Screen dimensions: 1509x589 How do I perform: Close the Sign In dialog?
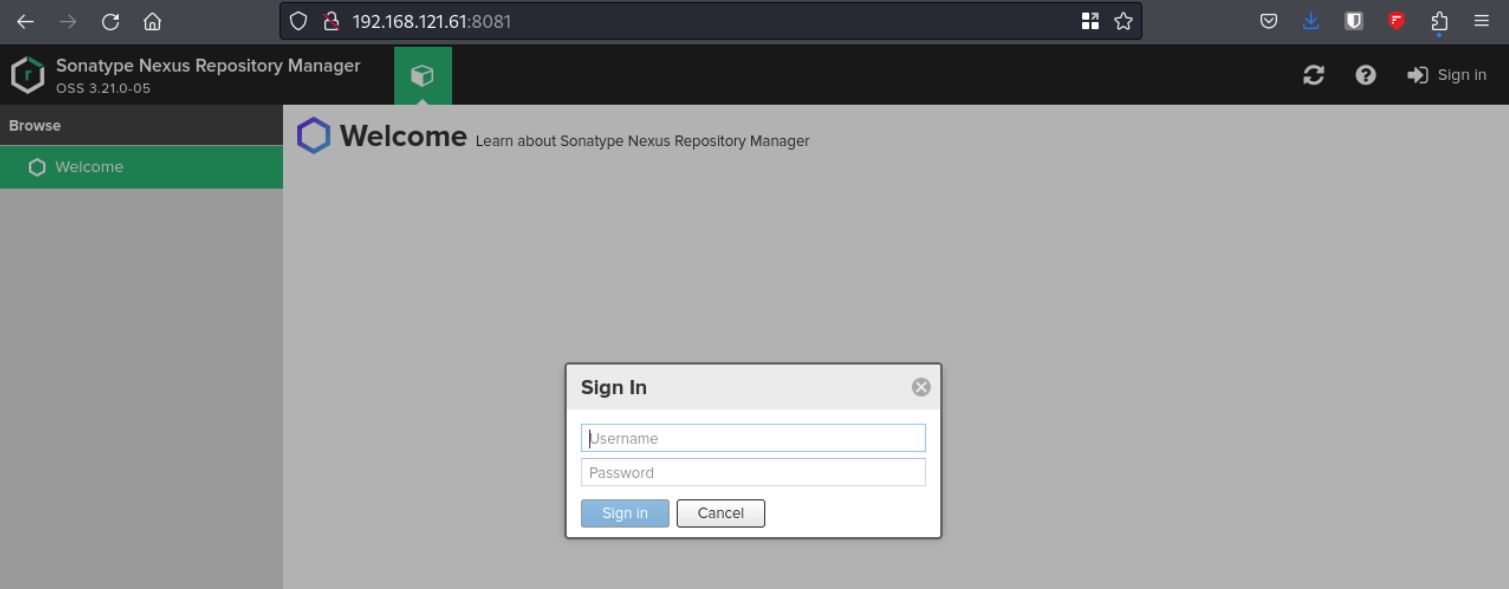pos(921,387)
